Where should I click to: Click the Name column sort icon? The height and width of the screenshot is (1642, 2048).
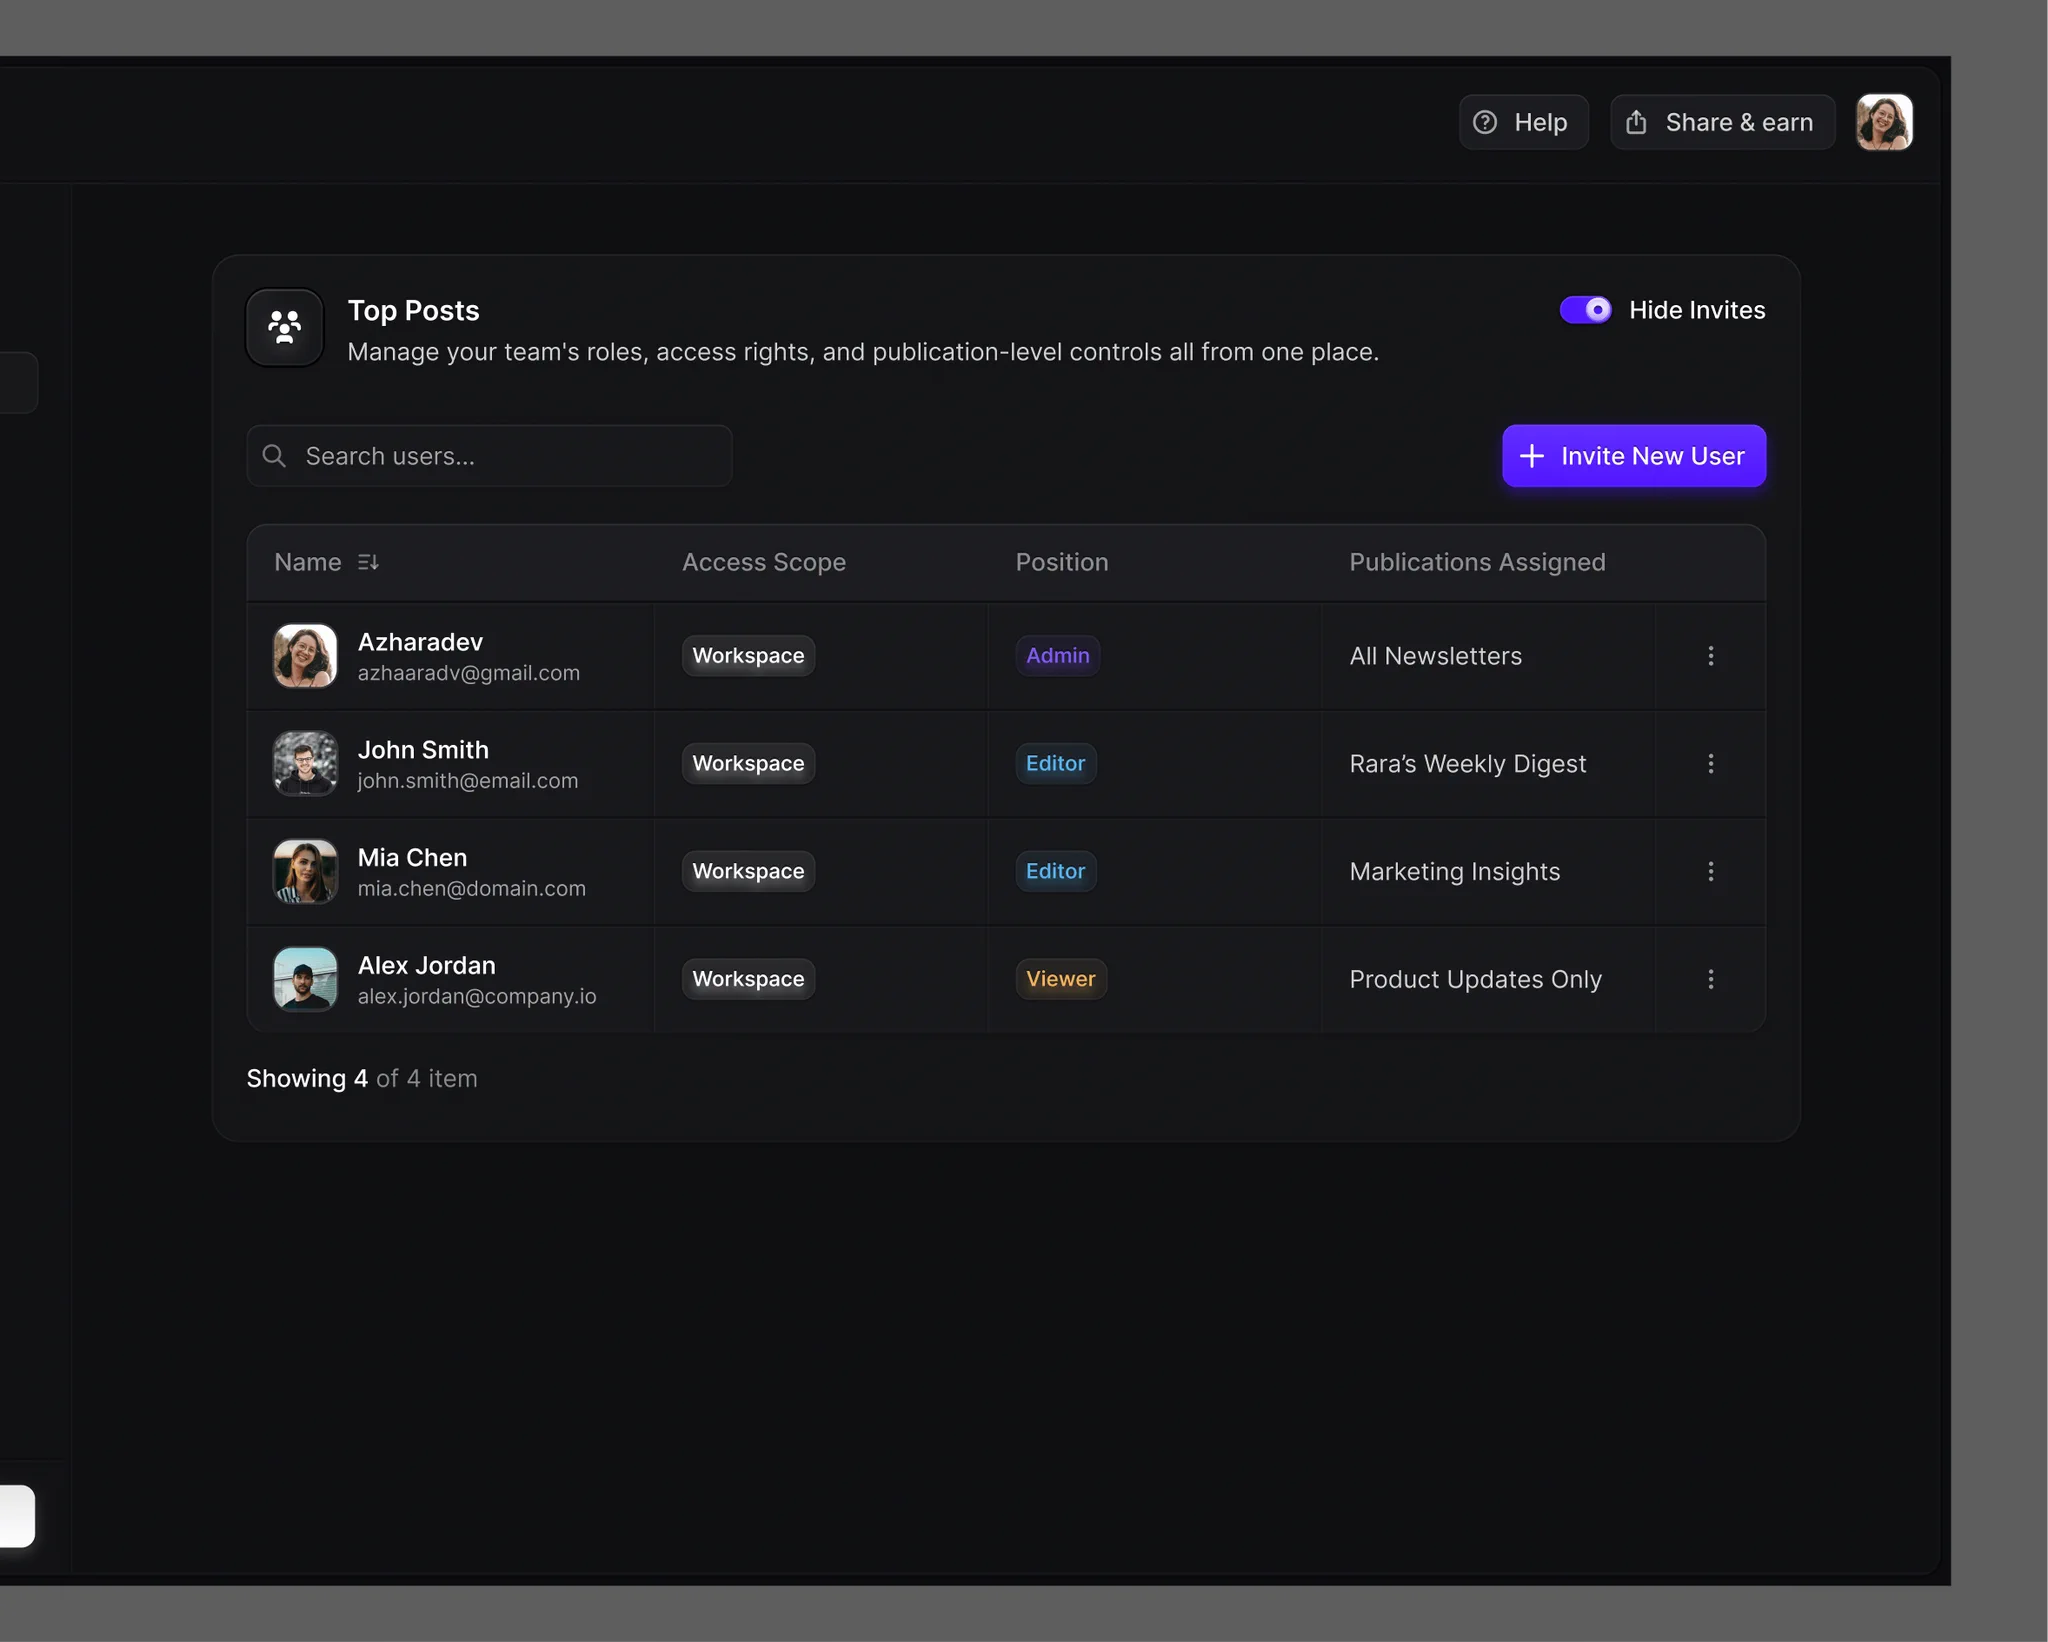click(368, 562)
